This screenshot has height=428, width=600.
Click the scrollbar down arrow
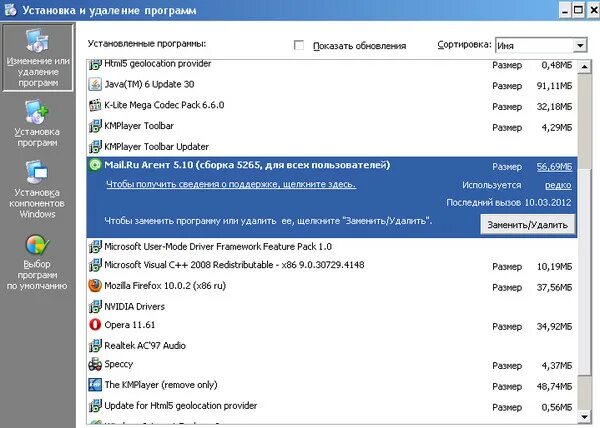pyautogui.click(x=584, y=417)
